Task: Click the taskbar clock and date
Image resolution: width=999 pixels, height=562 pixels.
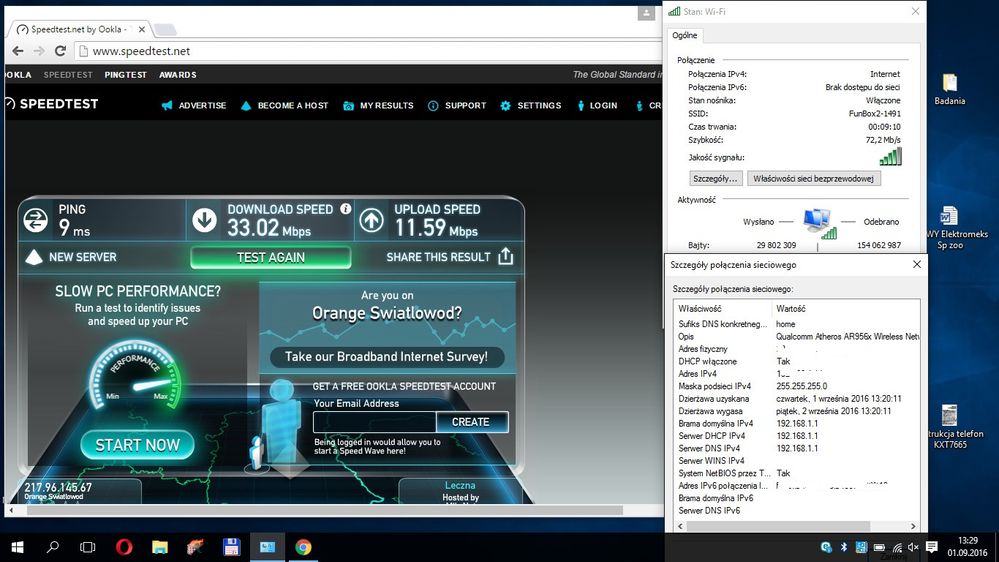Action: pos(967,546)
